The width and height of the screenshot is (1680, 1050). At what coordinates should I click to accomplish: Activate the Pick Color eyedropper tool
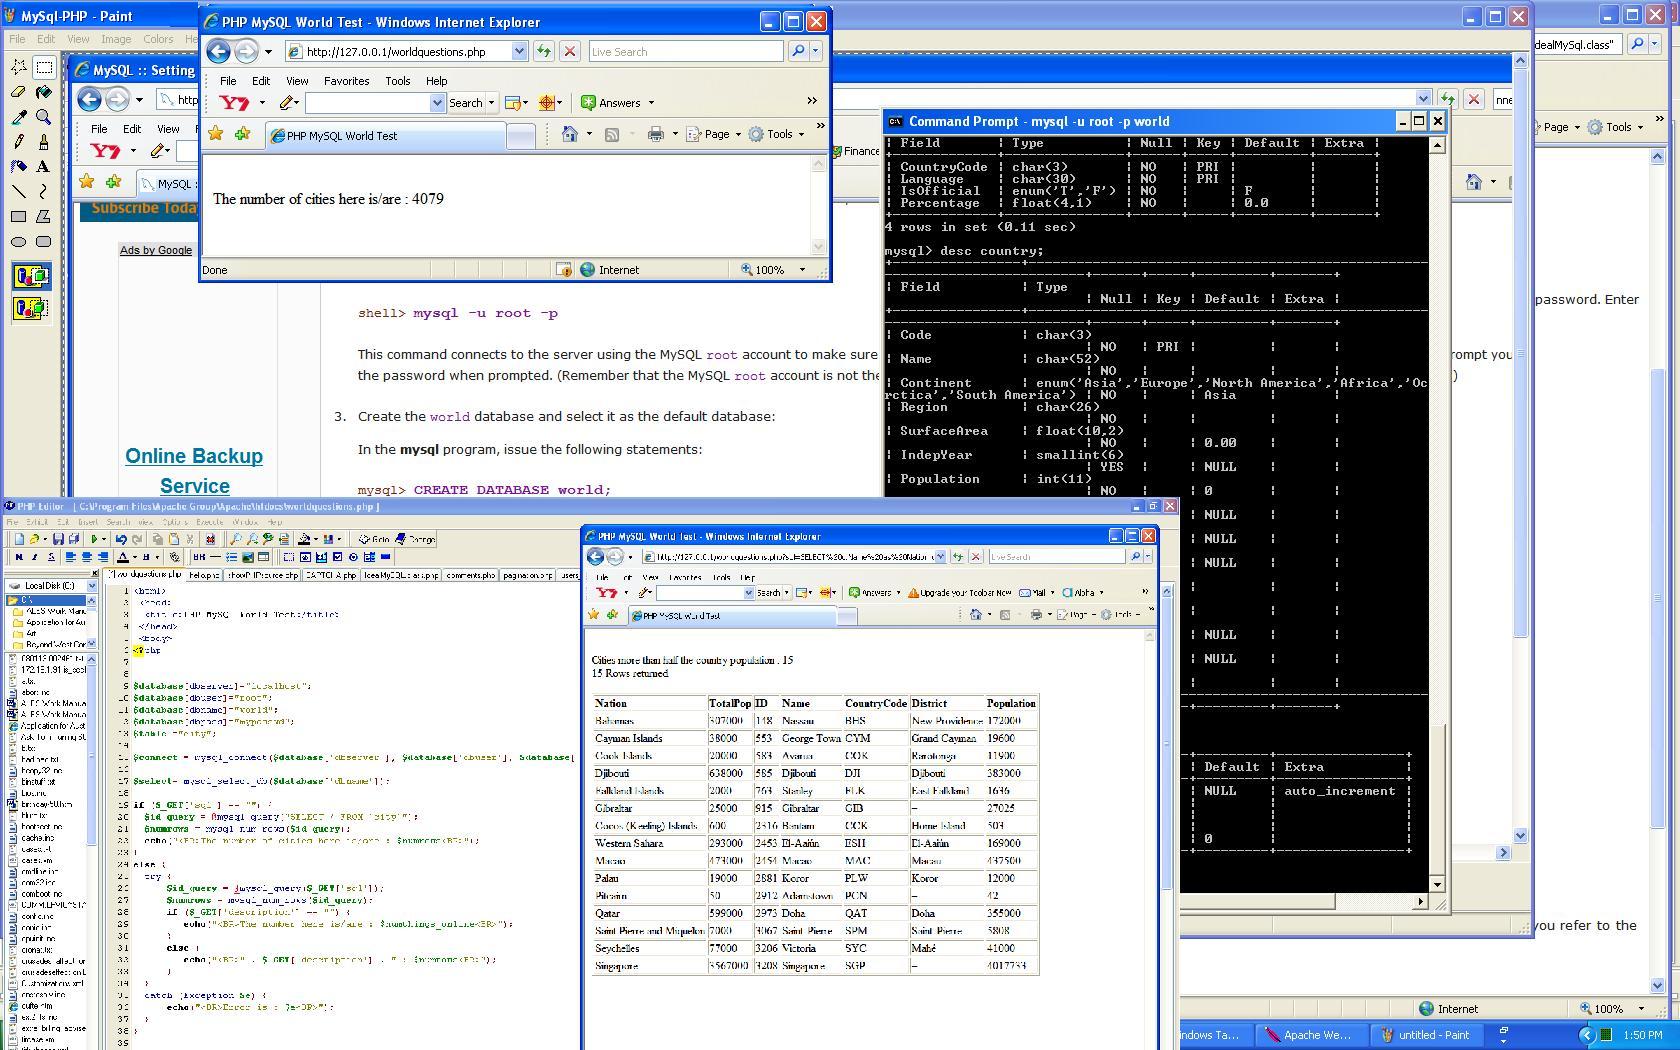pyautogui.click(x=19, y=117)
